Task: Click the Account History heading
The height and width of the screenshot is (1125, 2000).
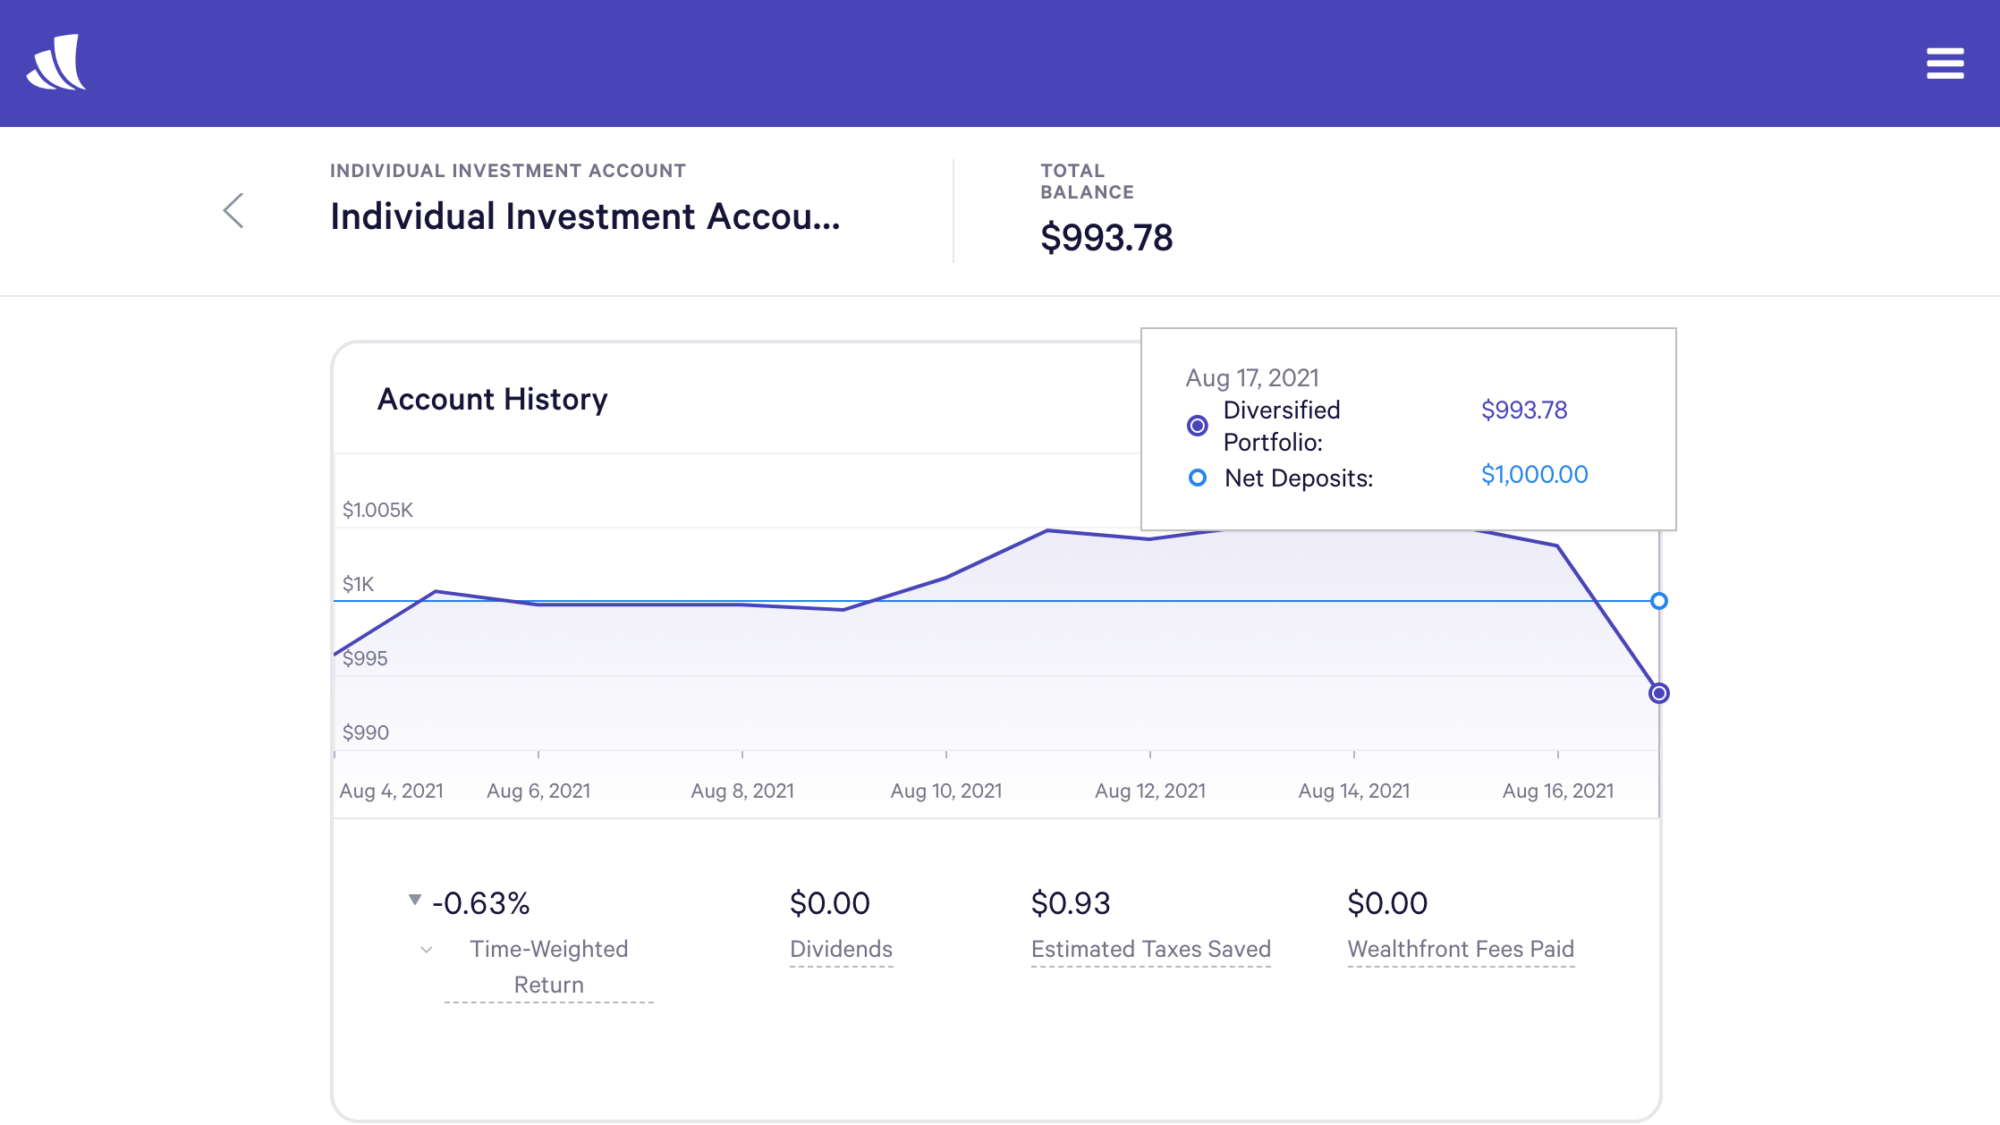Action: point(492,399)
